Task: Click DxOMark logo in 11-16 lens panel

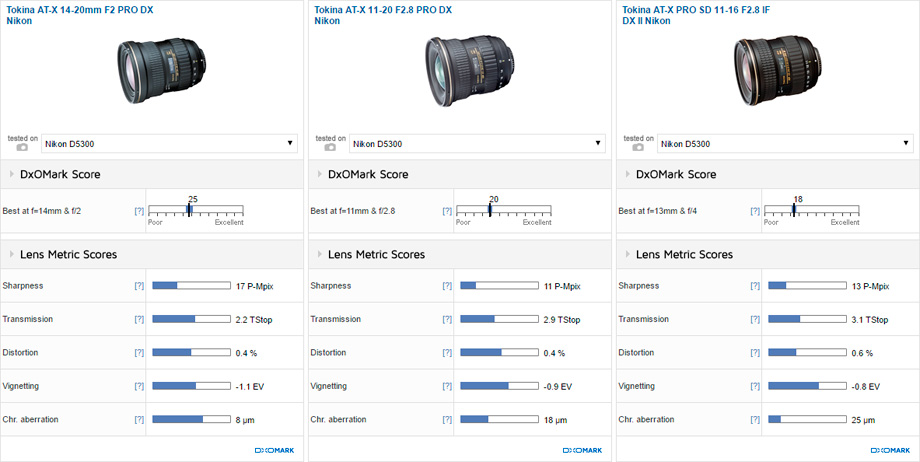Action: 891,451
